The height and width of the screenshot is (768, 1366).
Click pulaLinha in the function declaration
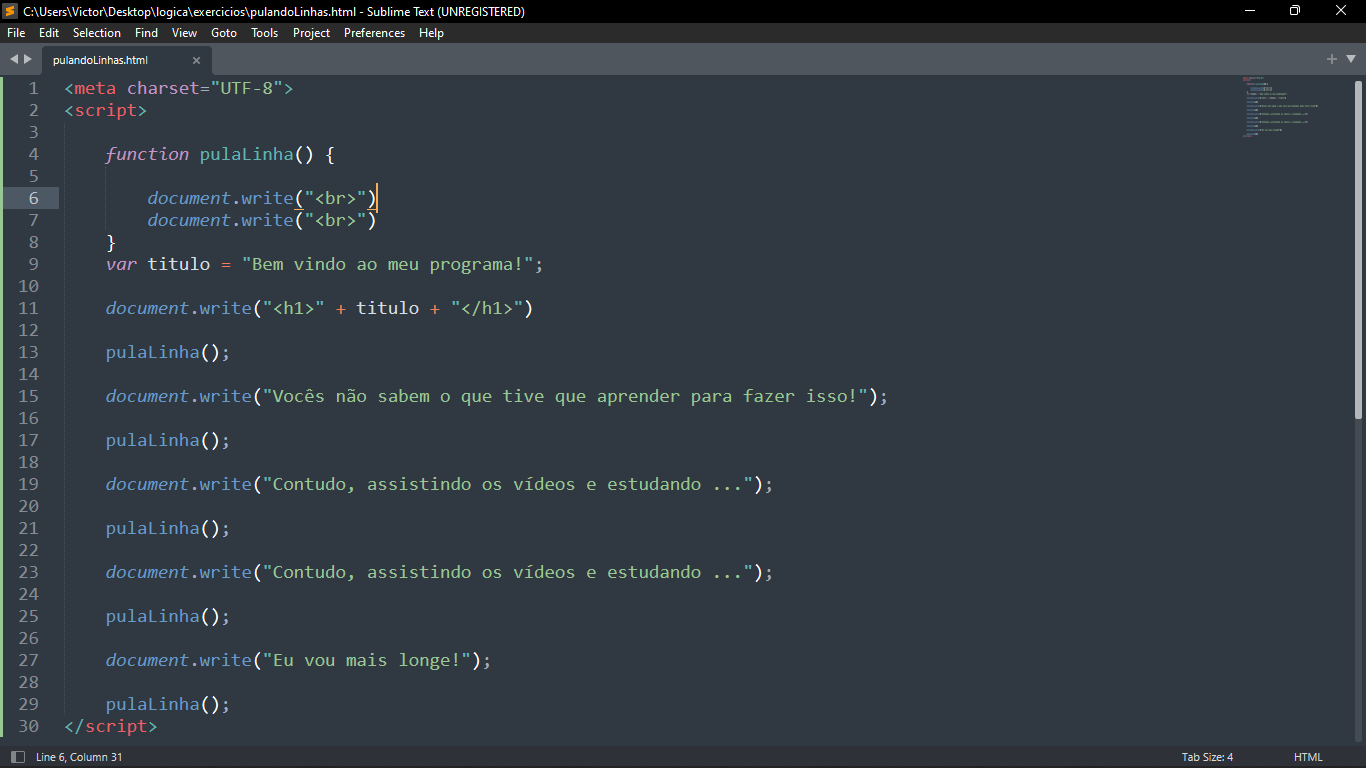click(x=247, y=154)
